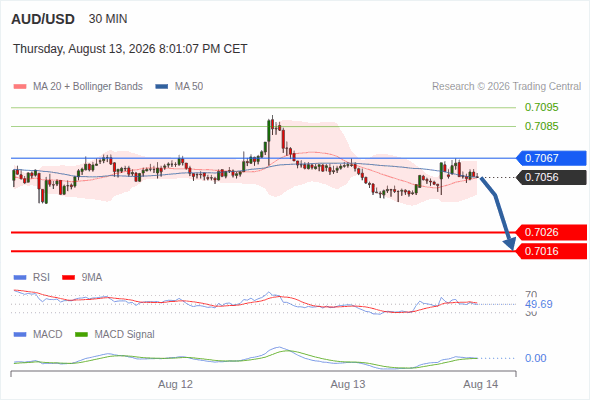
Task: Select the 0.7016 red support tag
Action: 551,251
